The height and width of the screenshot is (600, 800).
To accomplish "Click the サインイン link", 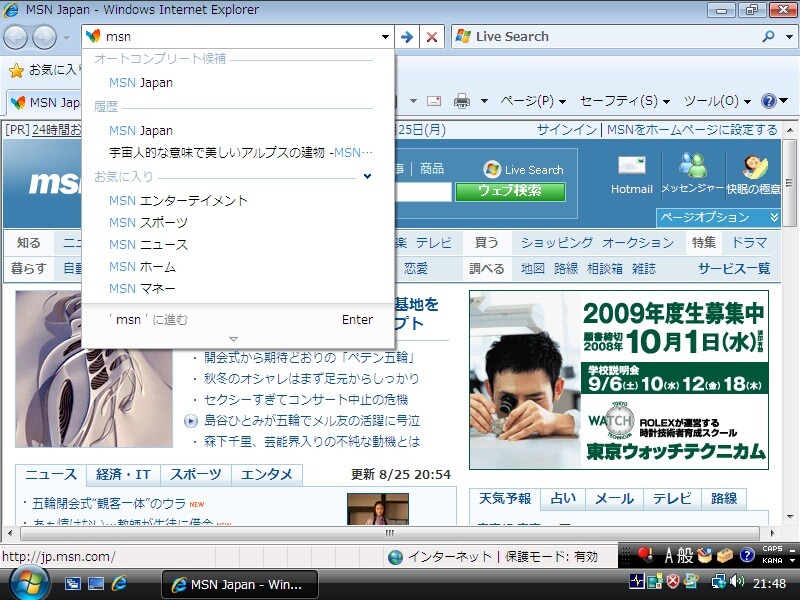I will click(x=566, y=130).
